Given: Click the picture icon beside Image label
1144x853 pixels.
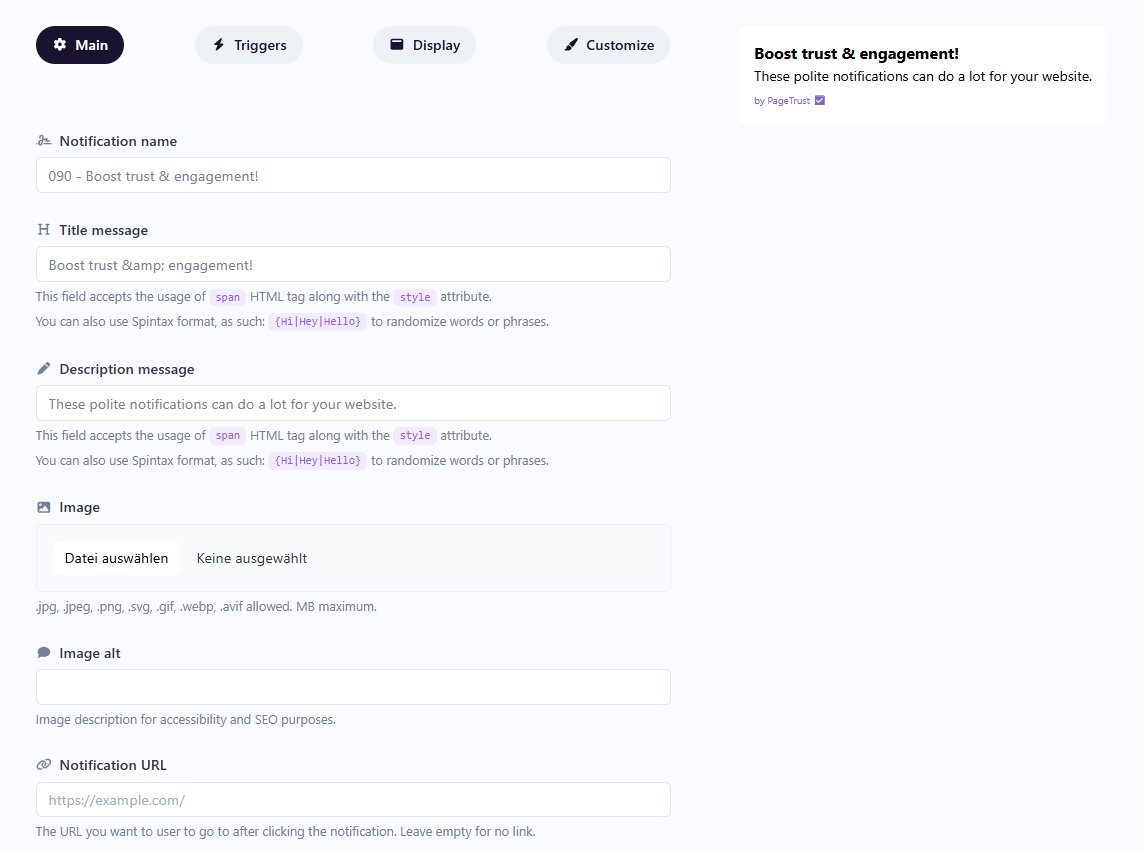Looking at the screenshot, I should pos(43,507).
